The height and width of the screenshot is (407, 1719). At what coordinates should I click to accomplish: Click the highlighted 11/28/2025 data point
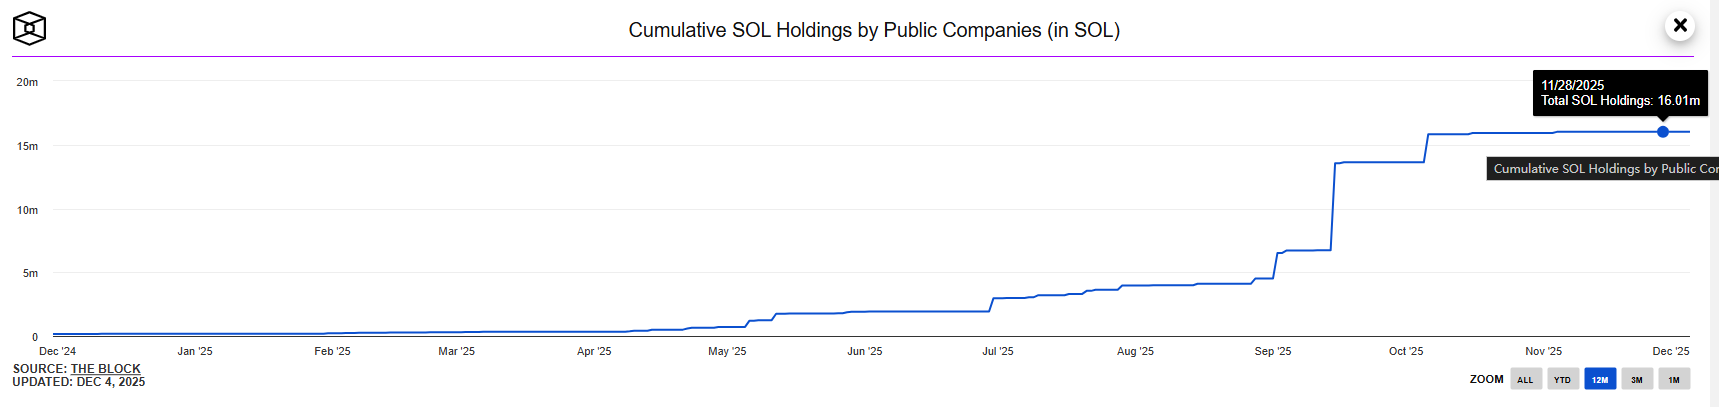1663,132
